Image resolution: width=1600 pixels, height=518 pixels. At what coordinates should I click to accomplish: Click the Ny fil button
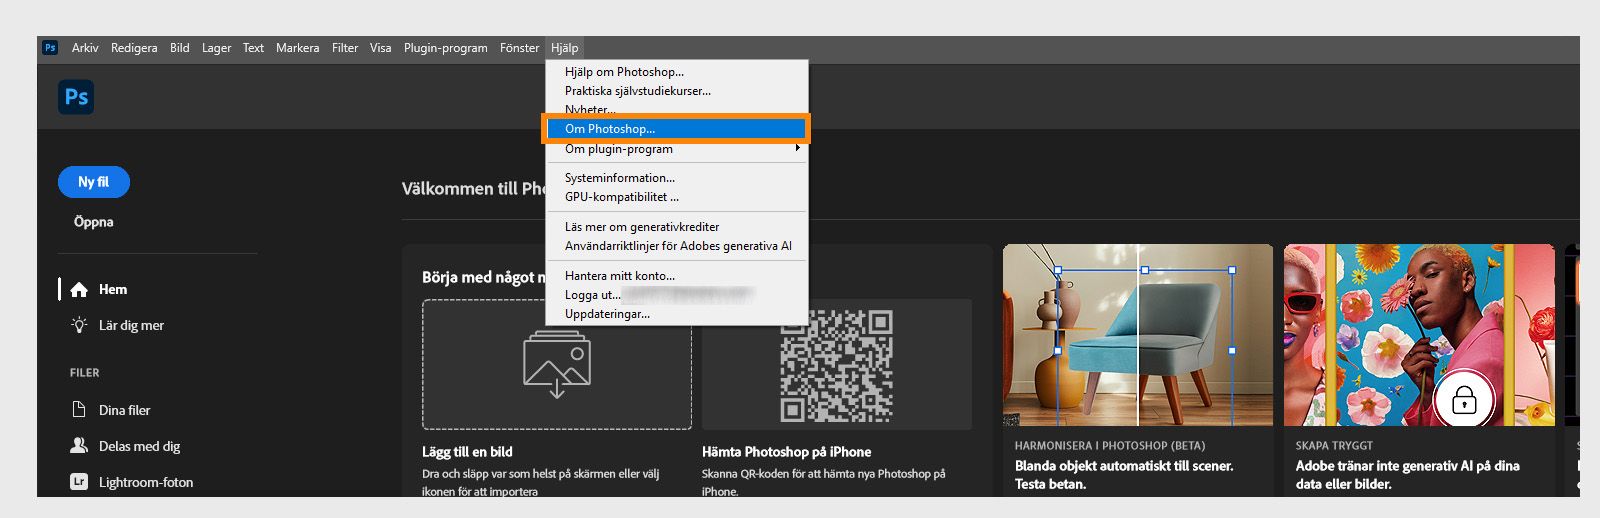click(x=94, y=182)
